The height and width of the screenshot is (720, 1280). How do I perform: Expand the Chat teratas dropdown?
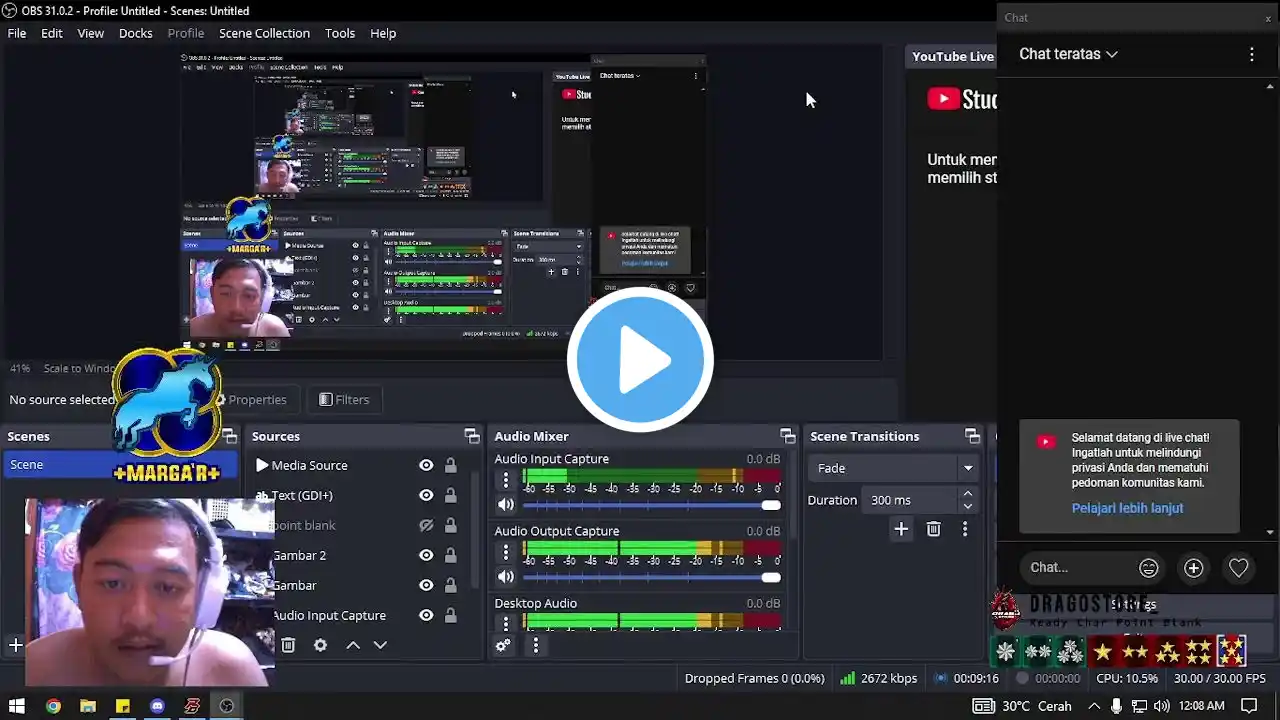click(x=1068, y=54)
